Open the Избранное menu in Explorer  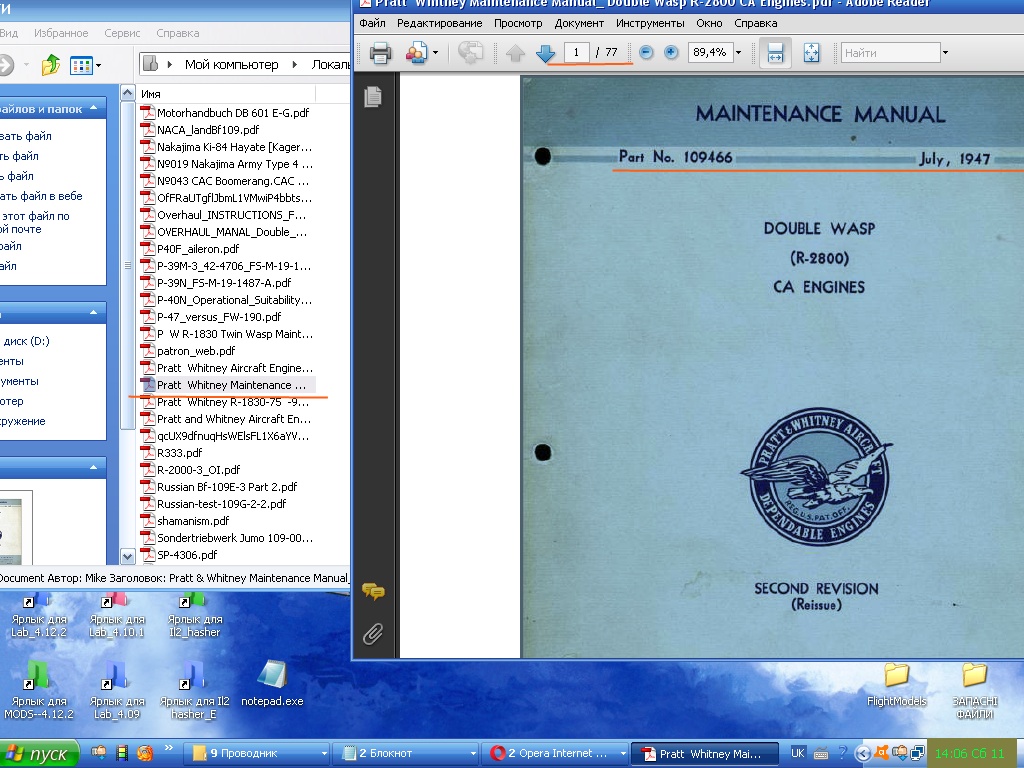point(61,33)
